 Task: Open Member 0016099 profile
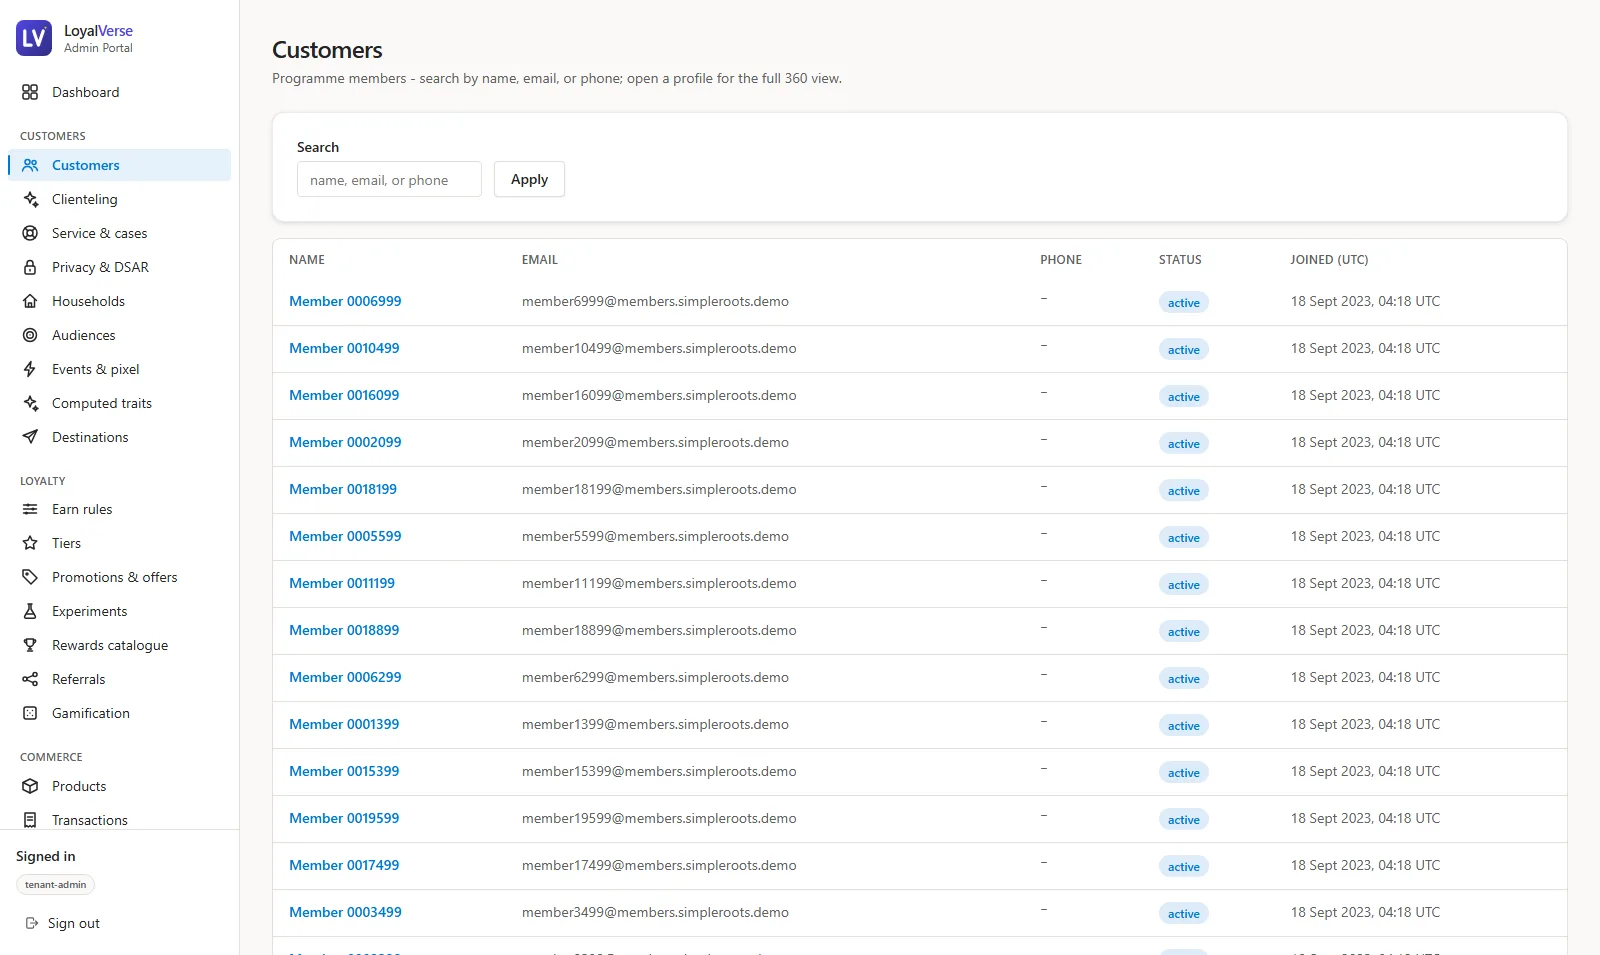click(344, 395)
